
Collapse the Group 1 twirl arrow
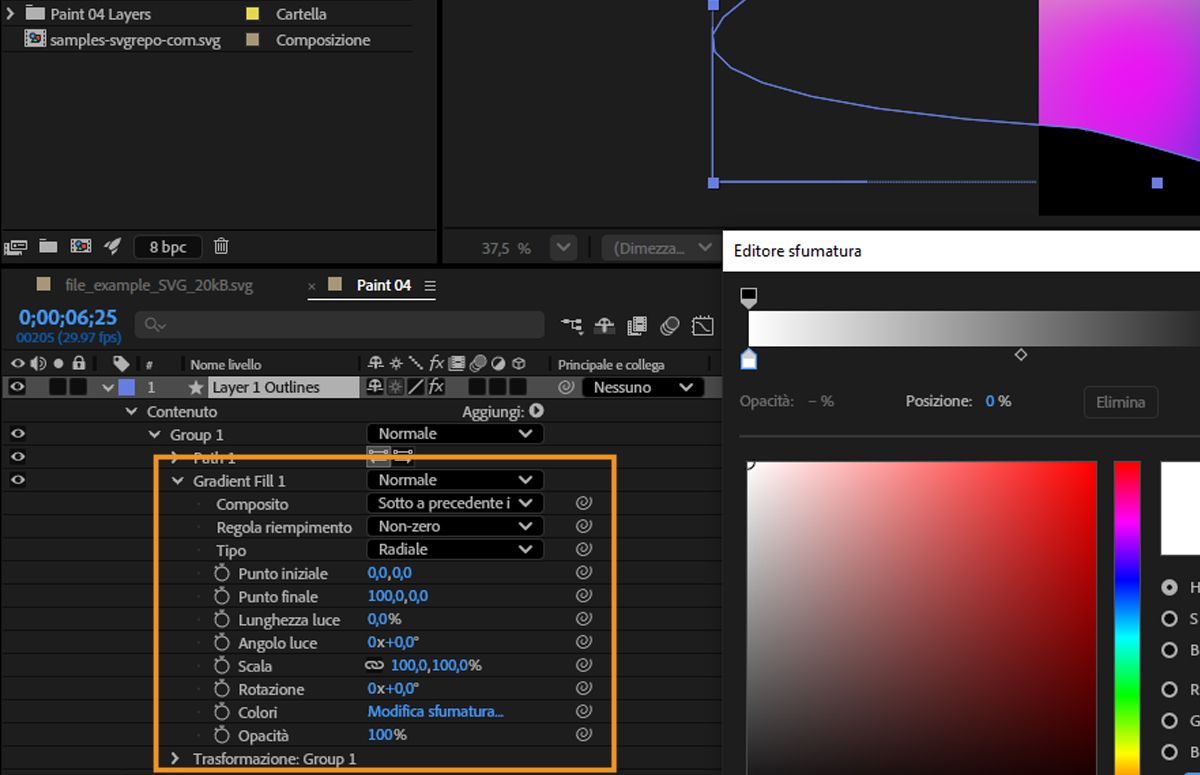pyautogui.click(x=154, y=434)
